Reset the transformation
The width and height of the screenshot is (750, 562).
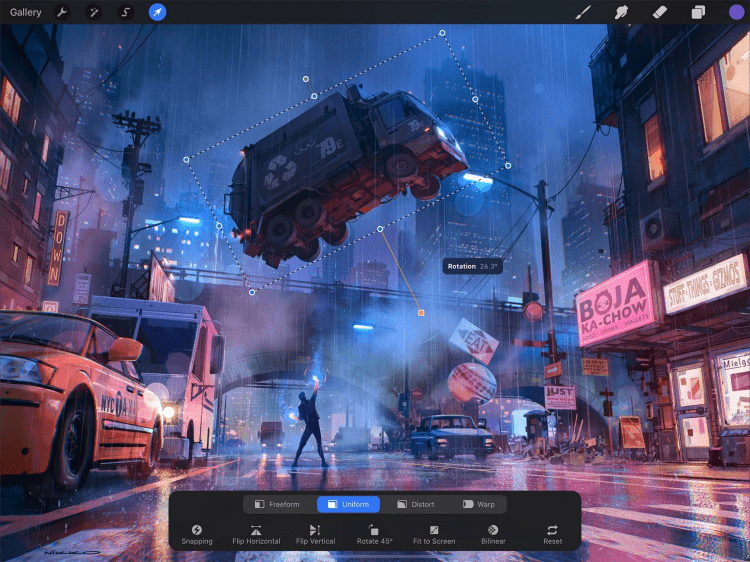coord(552,535)
